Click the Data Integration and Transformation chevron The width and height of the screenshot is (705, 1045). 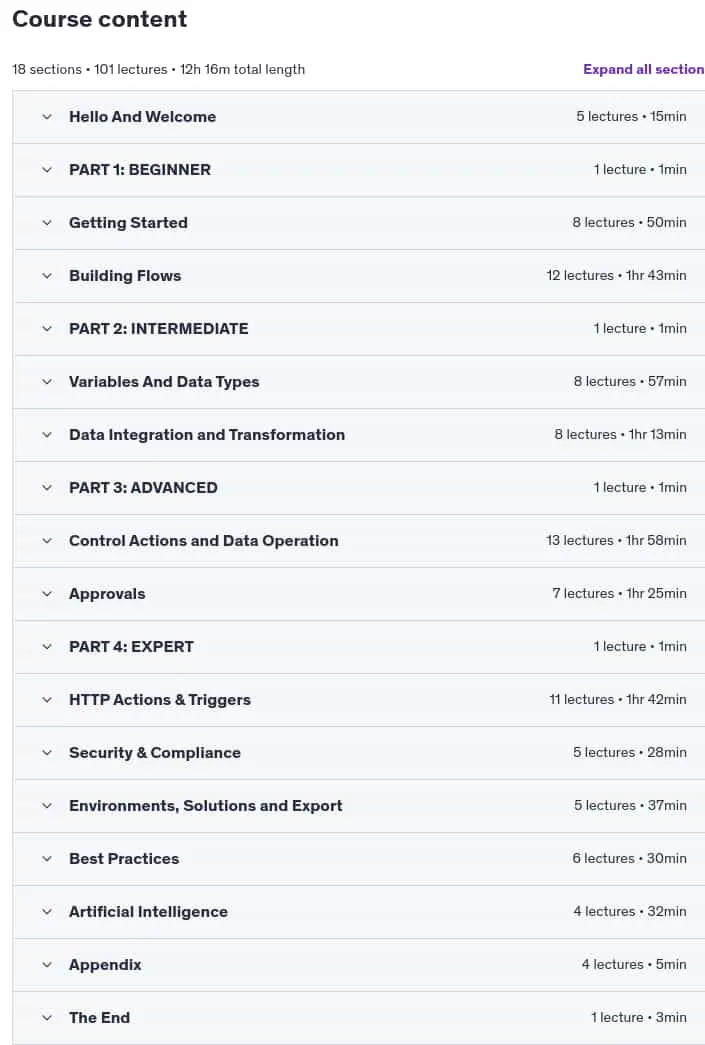click(47, 435)
